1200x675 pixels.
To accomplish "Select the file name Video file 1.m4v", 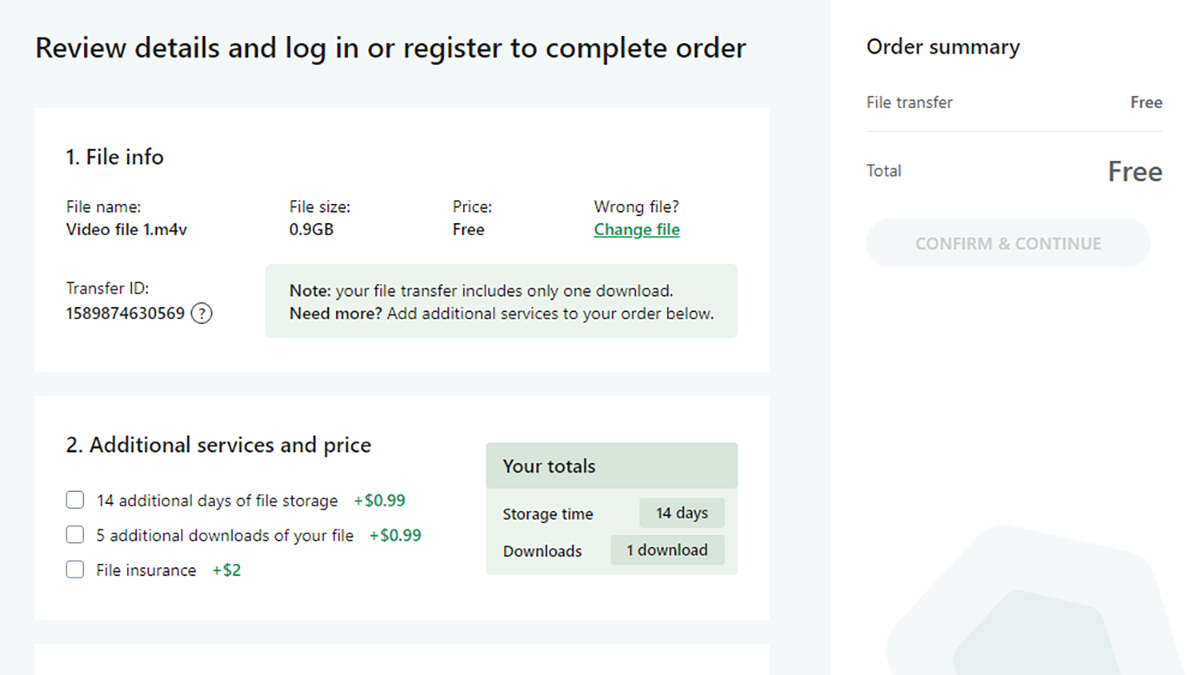I will 126,230.
